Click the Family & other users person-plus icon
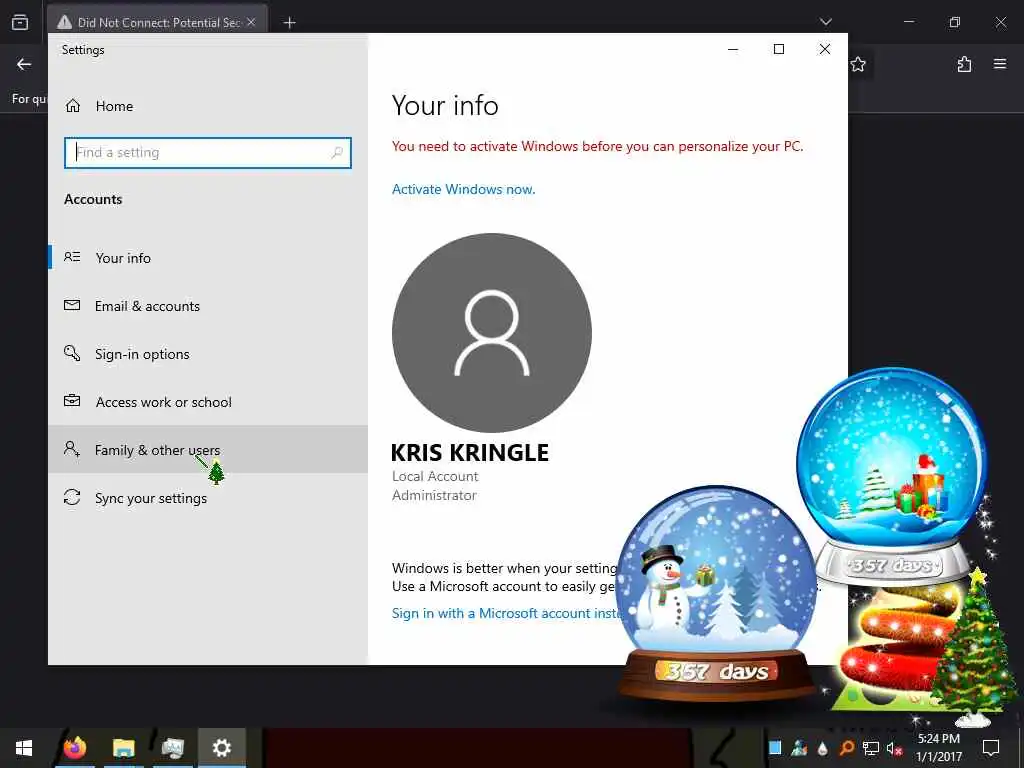This screenshot has height=768, width=1024. point(72,449)
